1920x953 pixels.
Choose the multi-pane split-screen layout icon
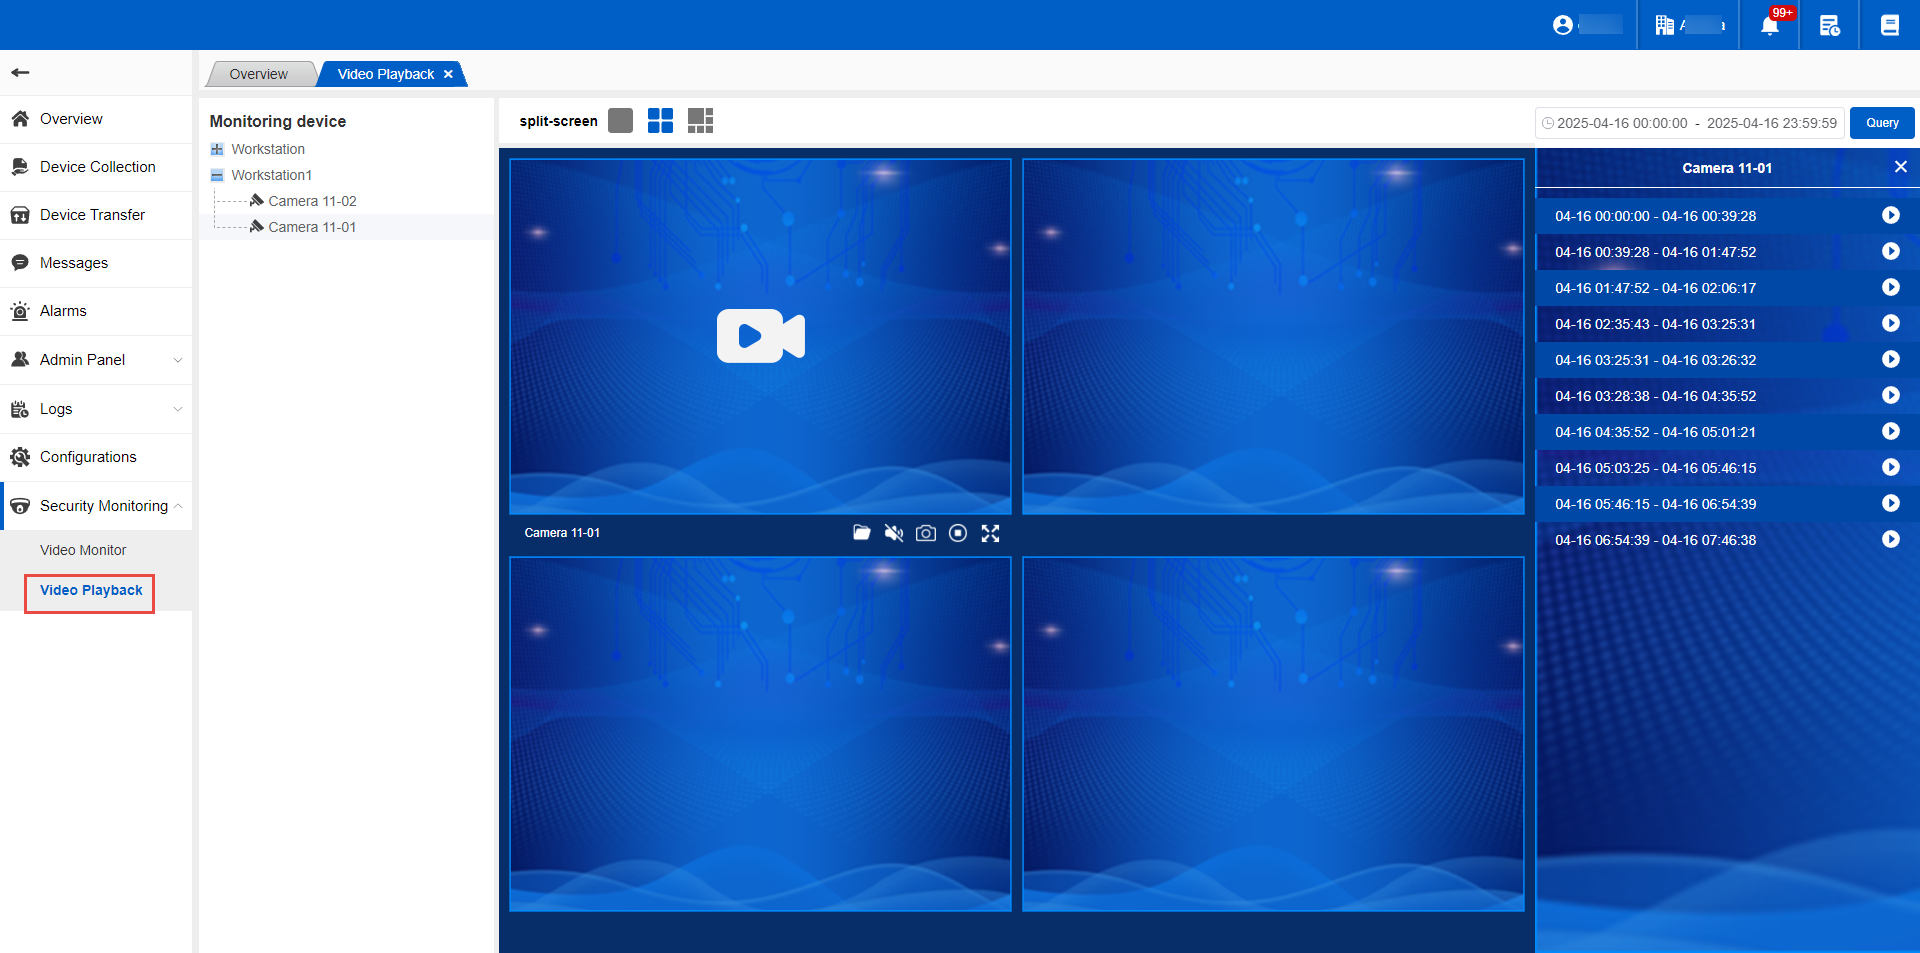point(700,121)
